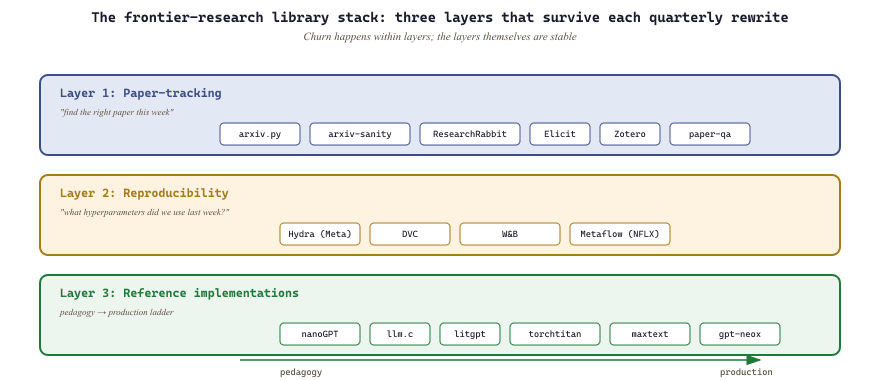Click the ResearchRabbit box

[470, 134]
